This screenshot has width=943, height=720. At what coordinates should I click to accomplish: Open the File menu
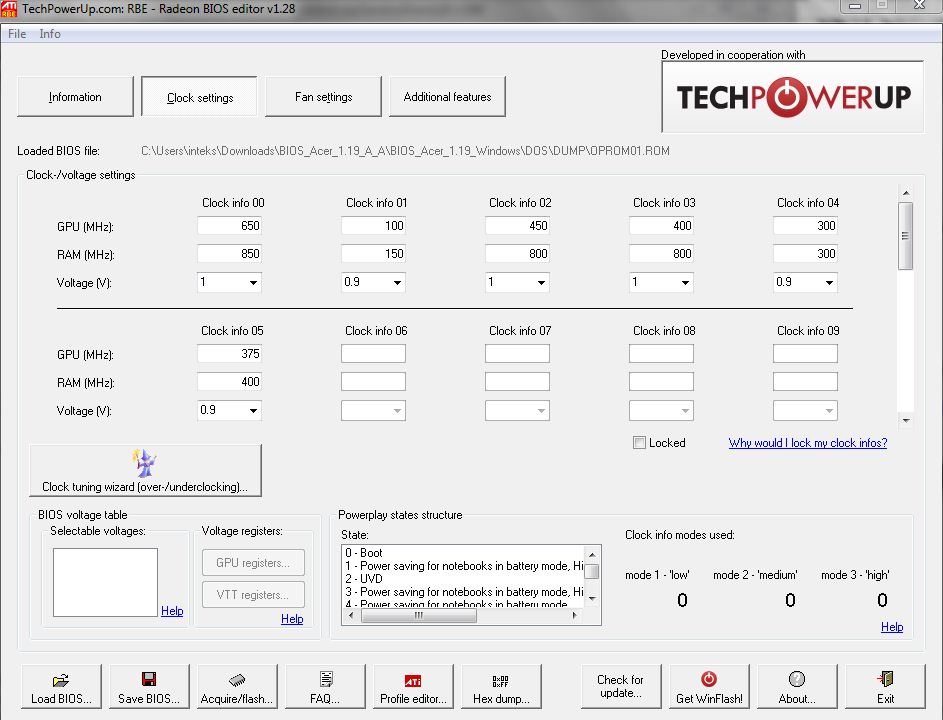pyautogui.click(x=17, y=34)
